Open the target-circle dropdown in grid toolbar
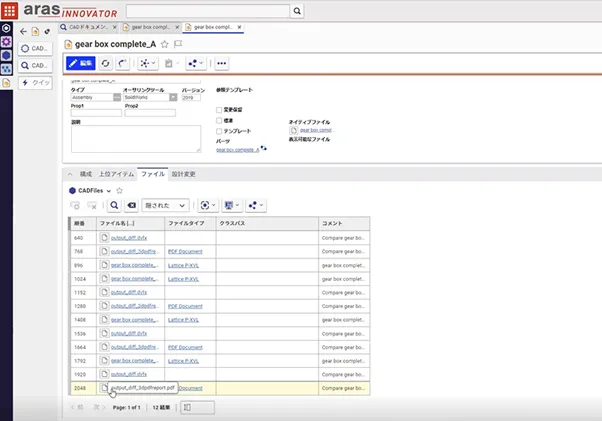 point(208,205)
